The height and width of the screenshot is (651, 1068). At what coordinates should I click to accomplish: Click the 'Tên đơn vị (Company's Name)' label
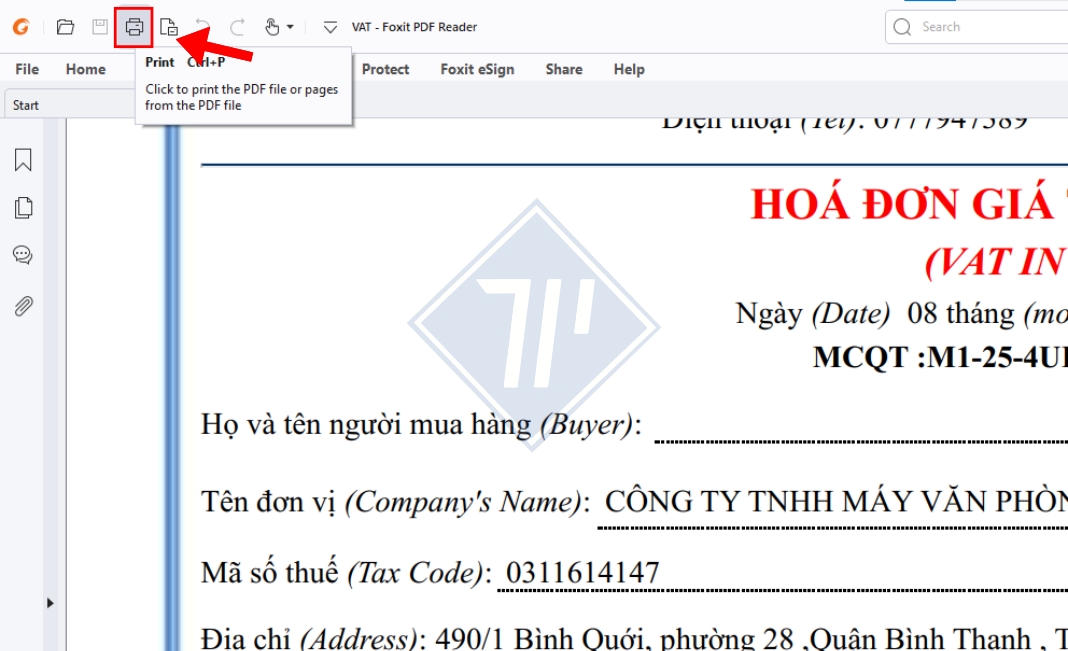point(396,503)
